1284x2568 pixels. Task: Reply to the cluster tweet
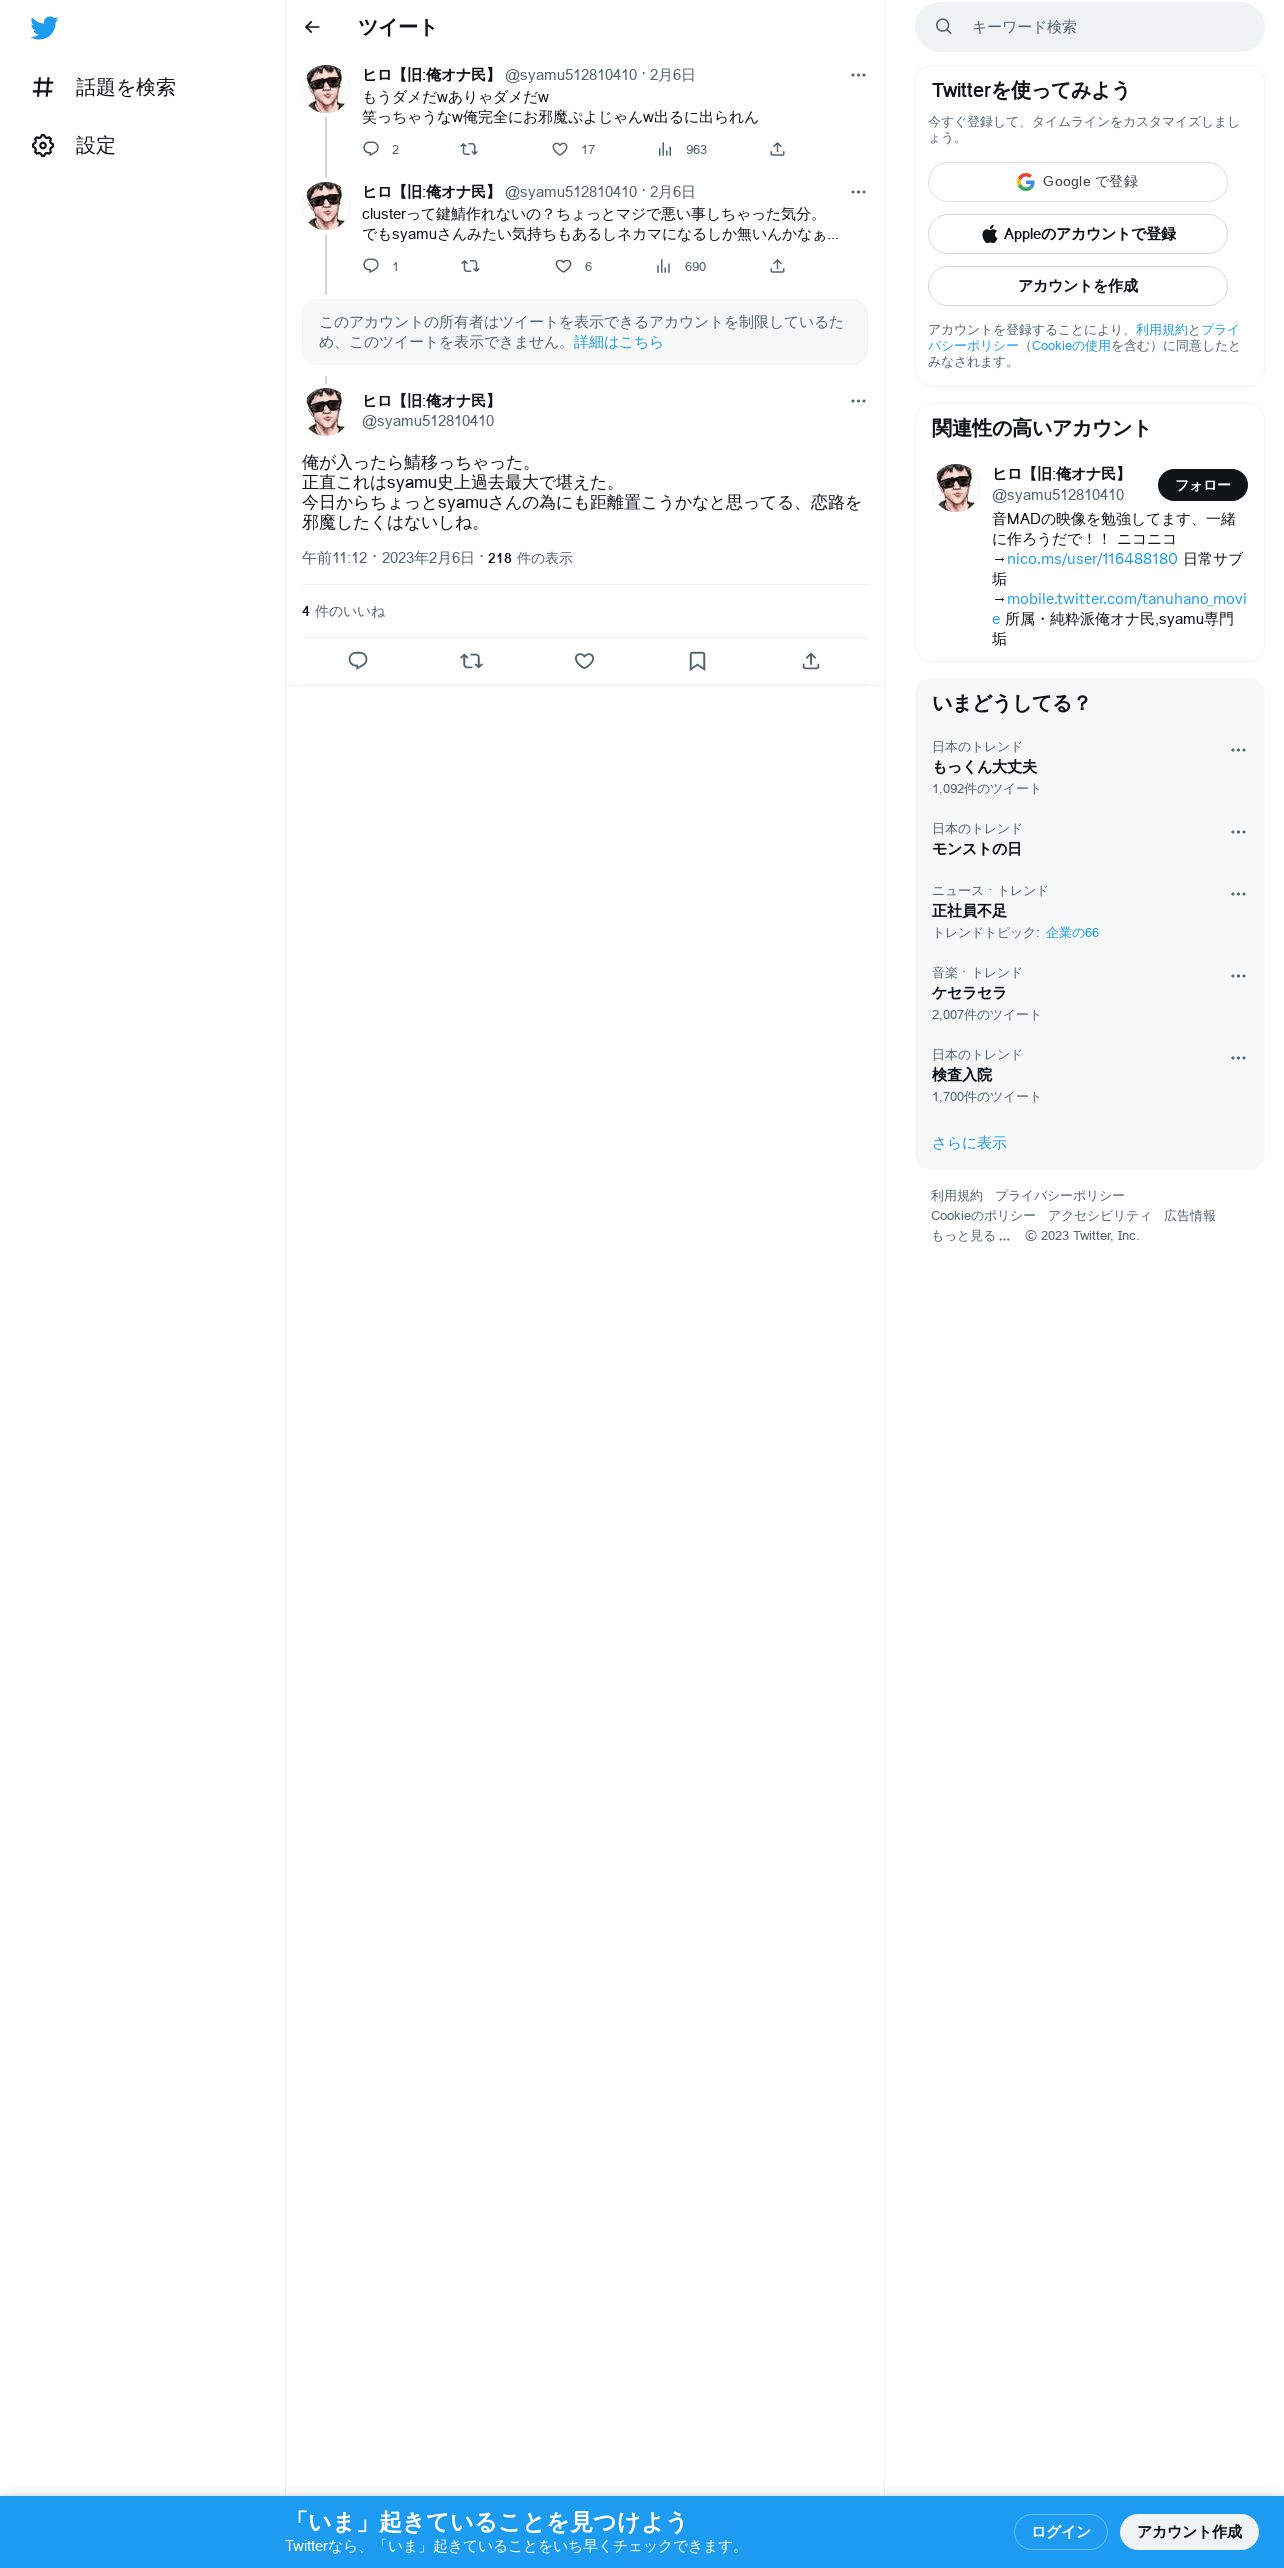(x=371, y=266)
